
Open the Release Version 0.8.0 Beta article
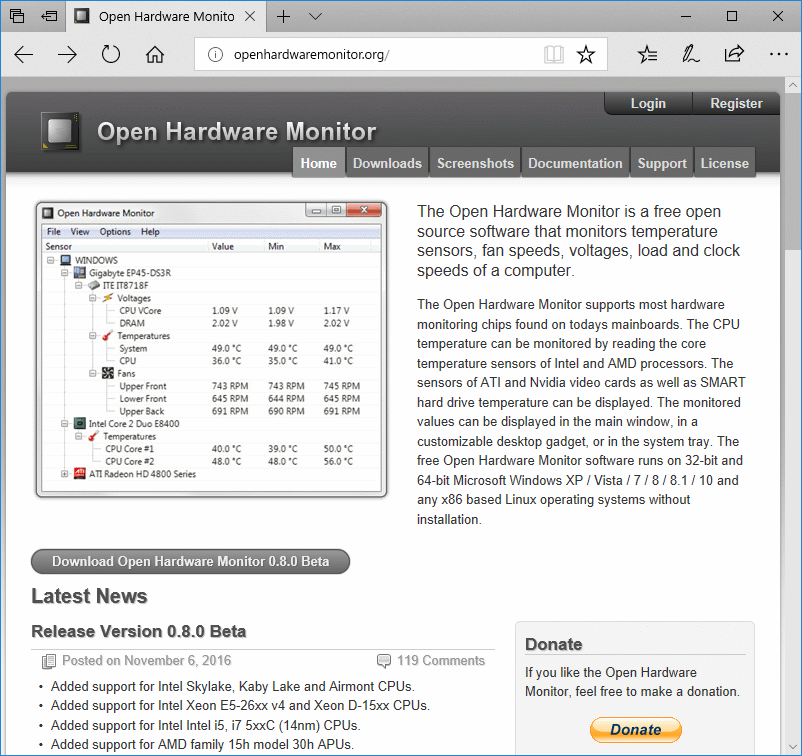(139, 631)
